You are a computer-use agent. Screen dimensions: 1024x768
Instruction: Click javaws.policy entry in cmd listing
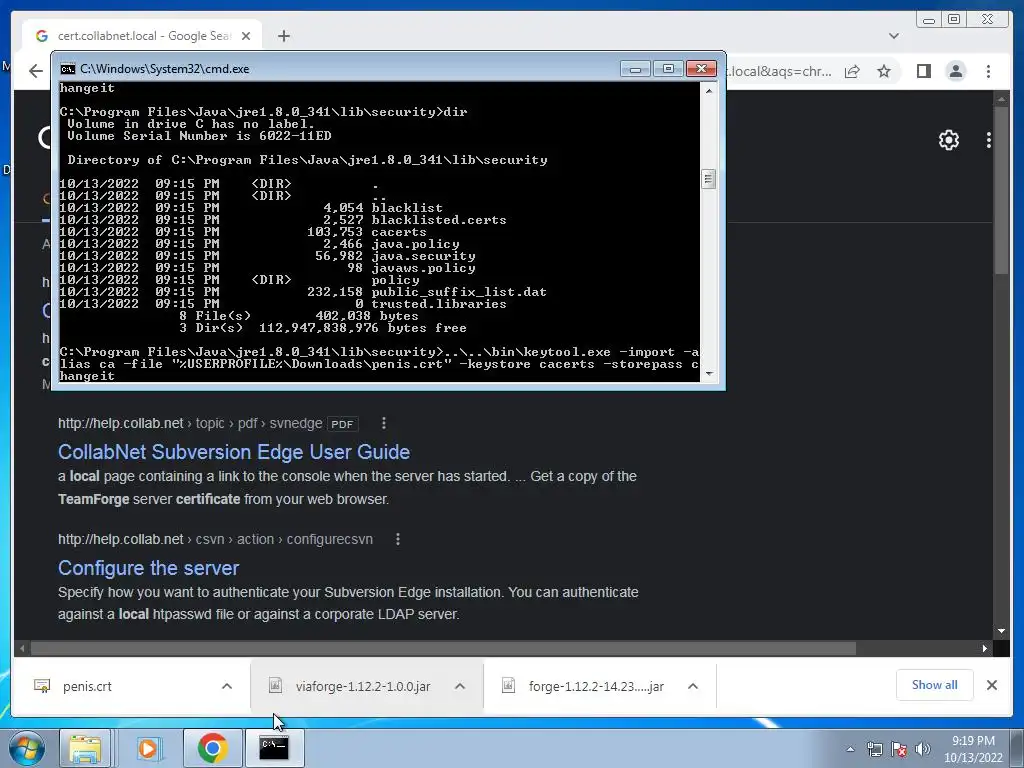423,268
